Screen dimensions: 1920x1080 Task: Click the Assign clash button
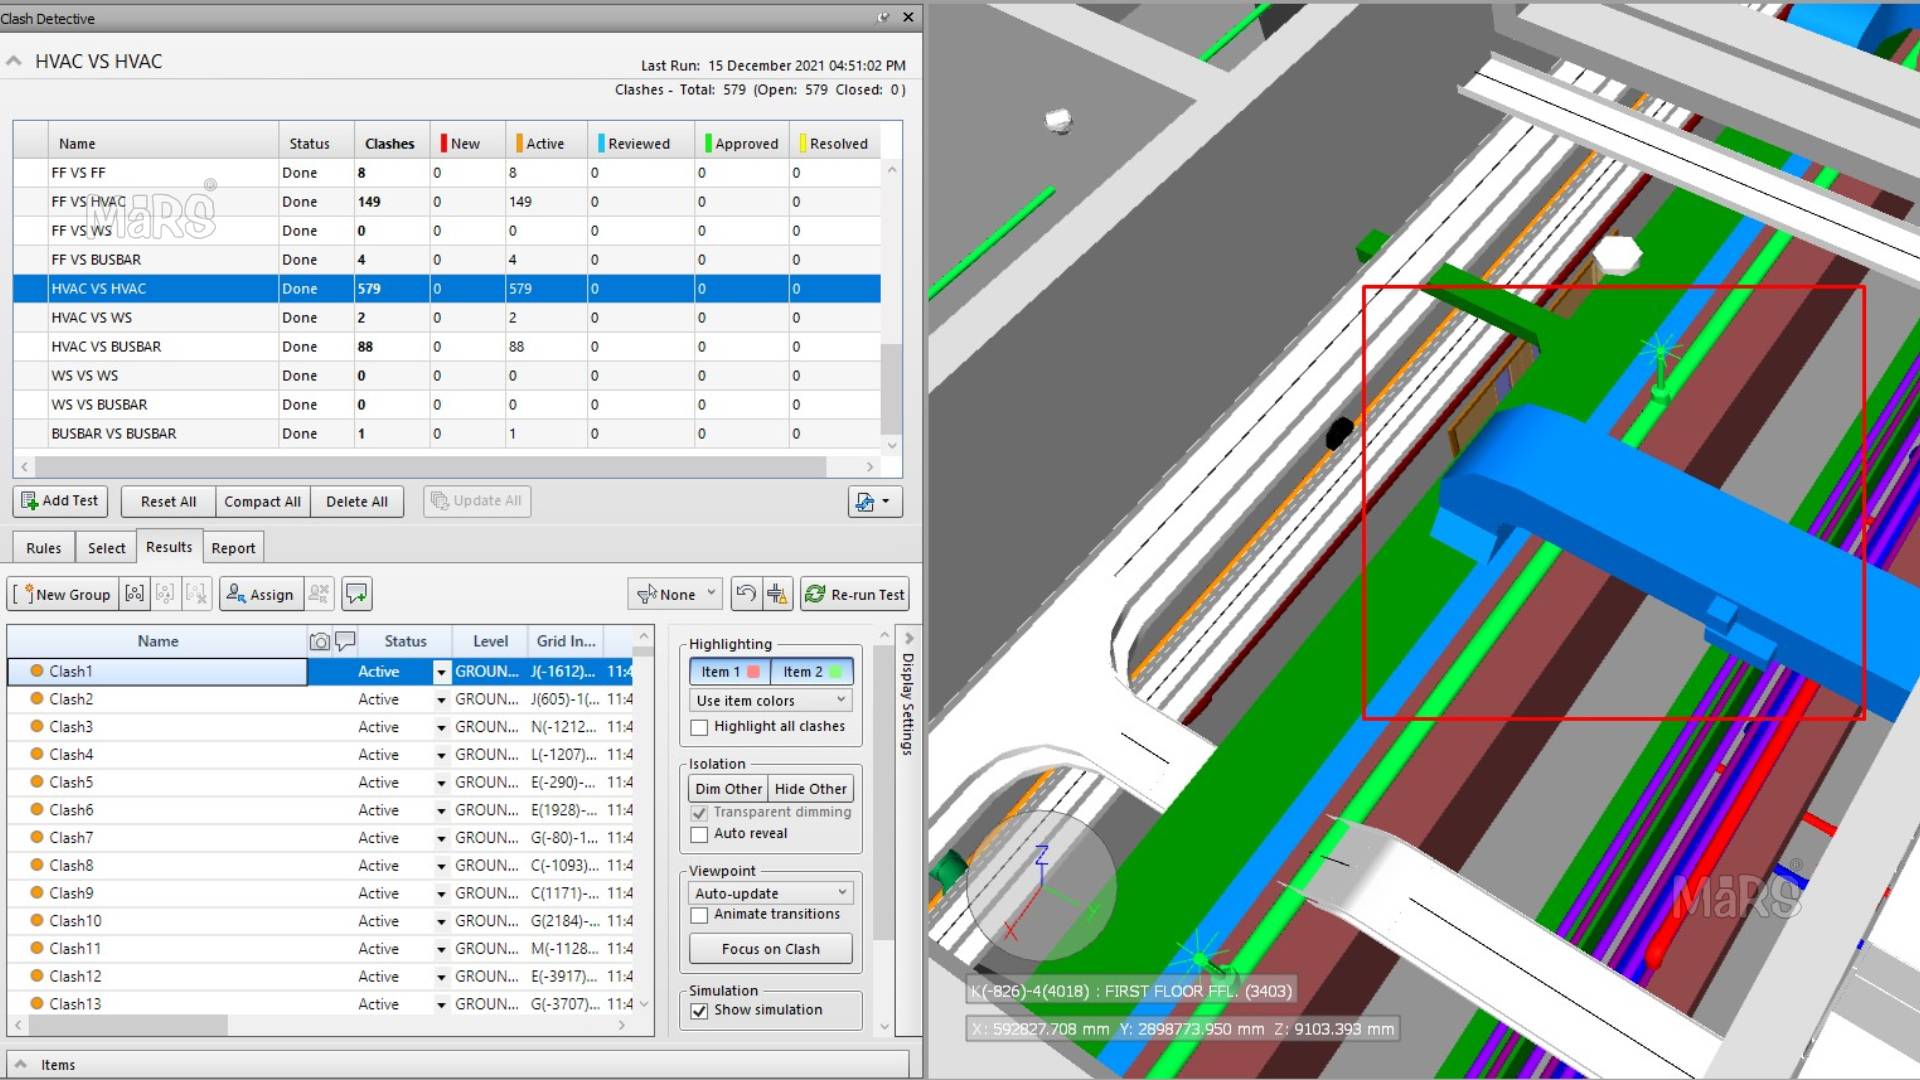click(260, 594)
